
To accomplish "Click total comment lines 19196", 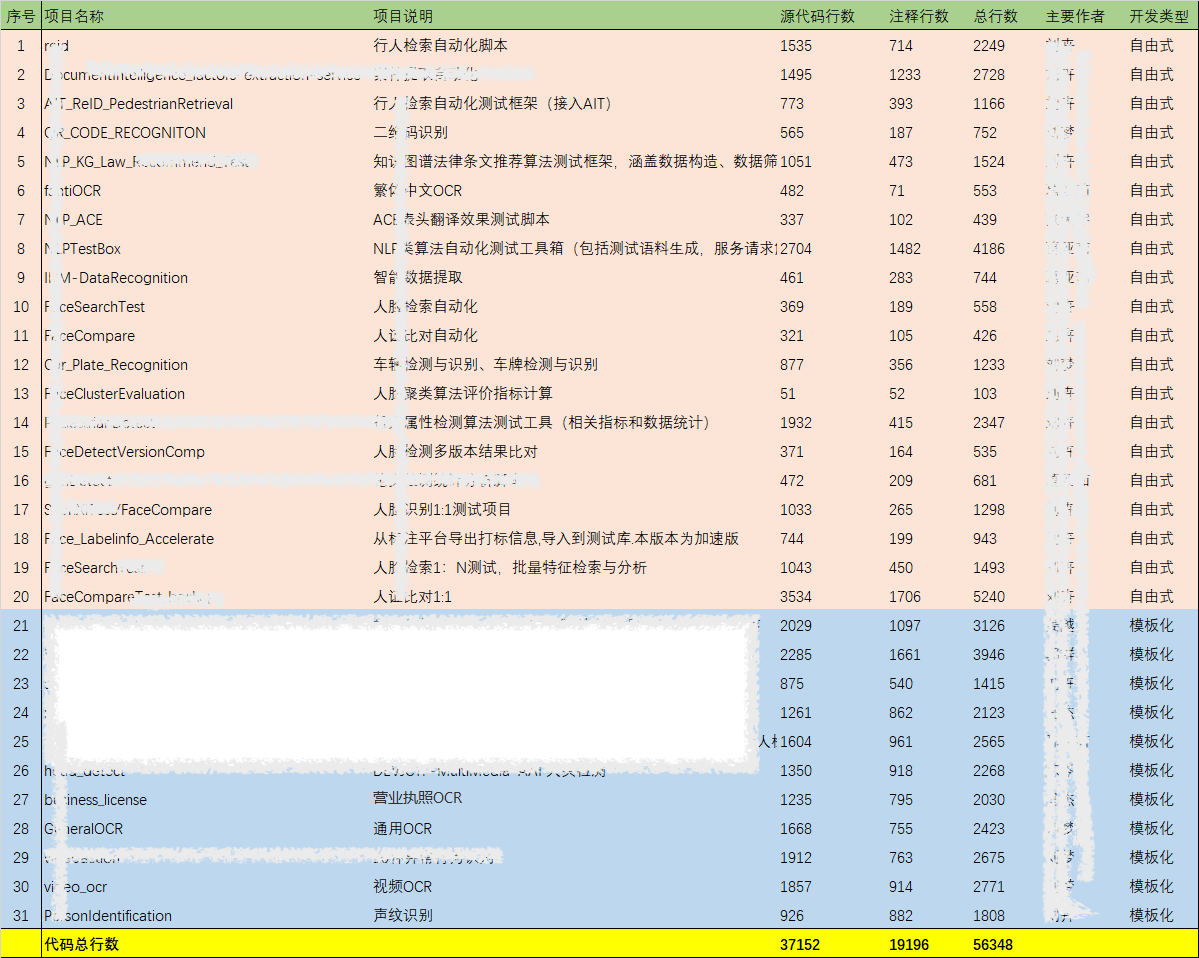I will pos(908,946).
